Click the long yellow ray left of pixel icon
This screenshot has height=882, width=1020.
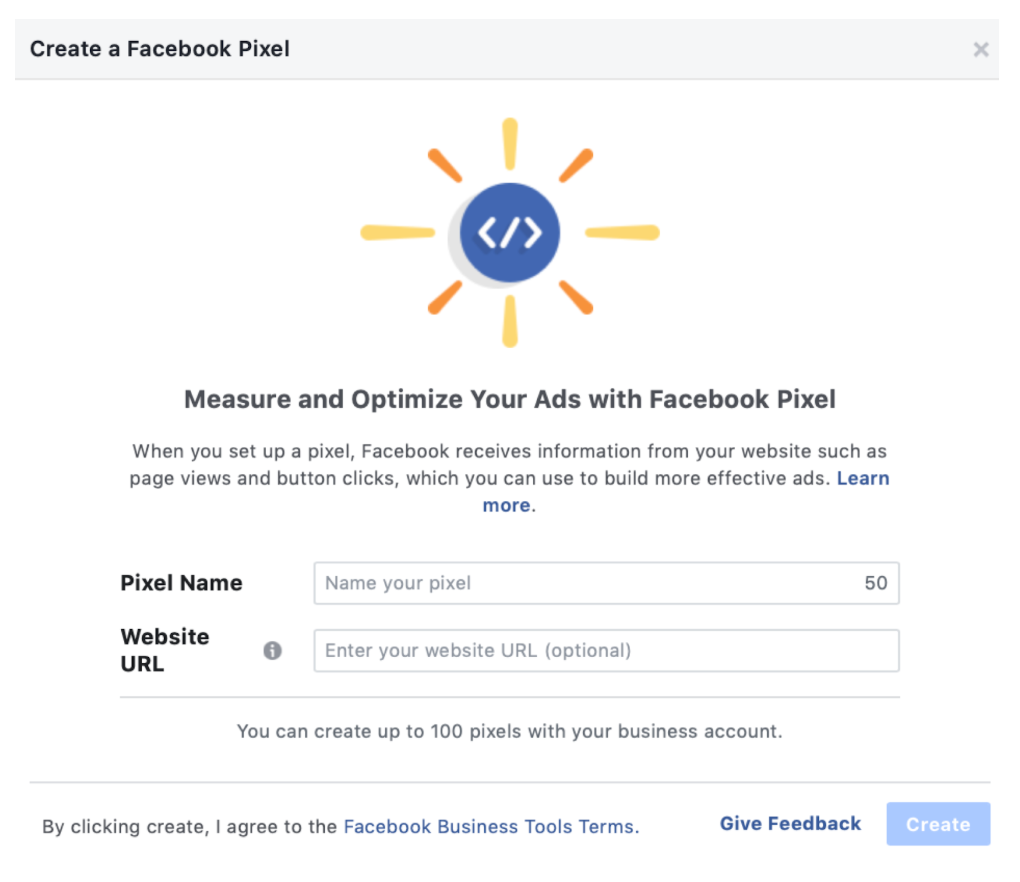[398, 233]
